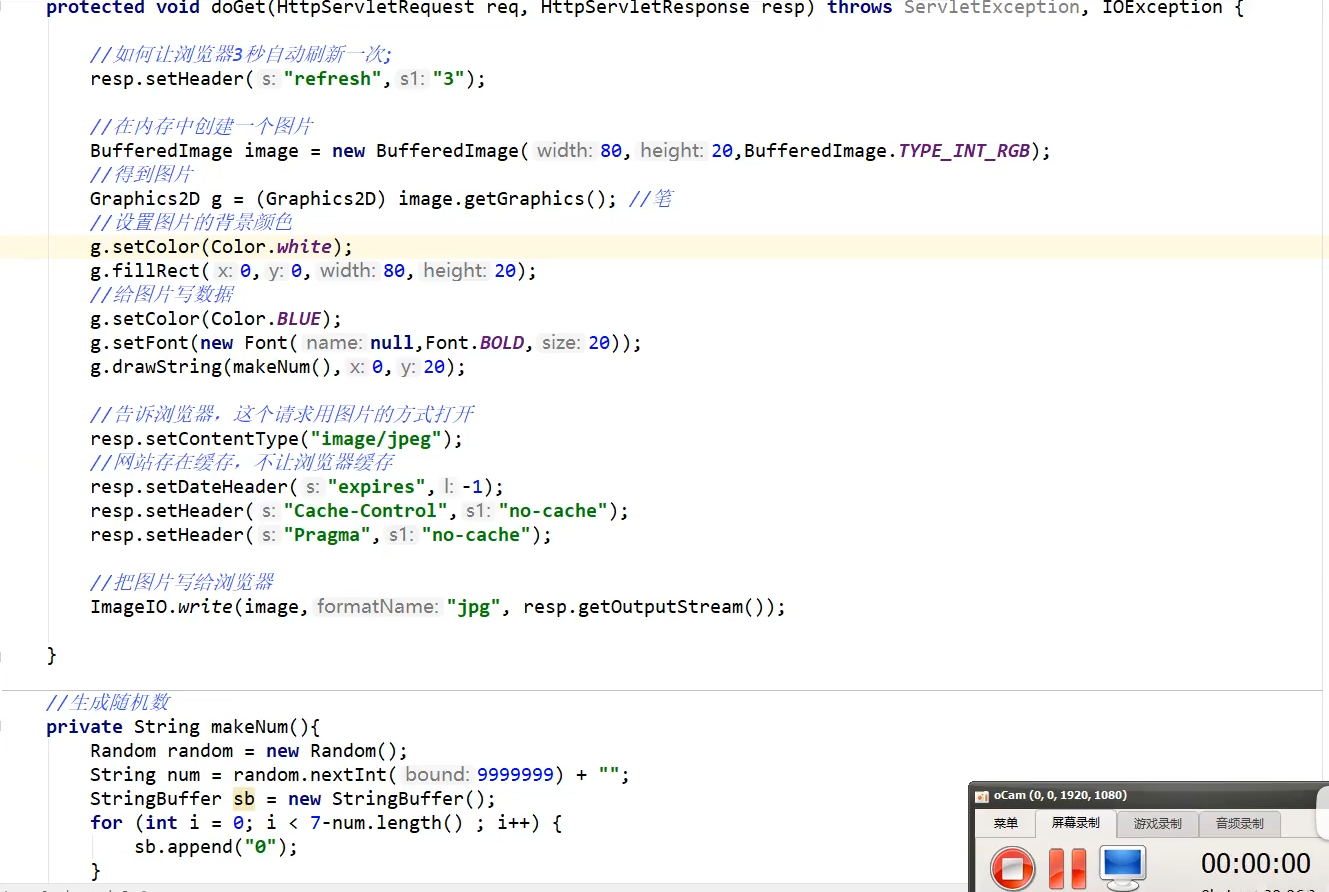Click the comment 在内存中创建一个图片
The image size is (1329, 892).
click(202, 127)
